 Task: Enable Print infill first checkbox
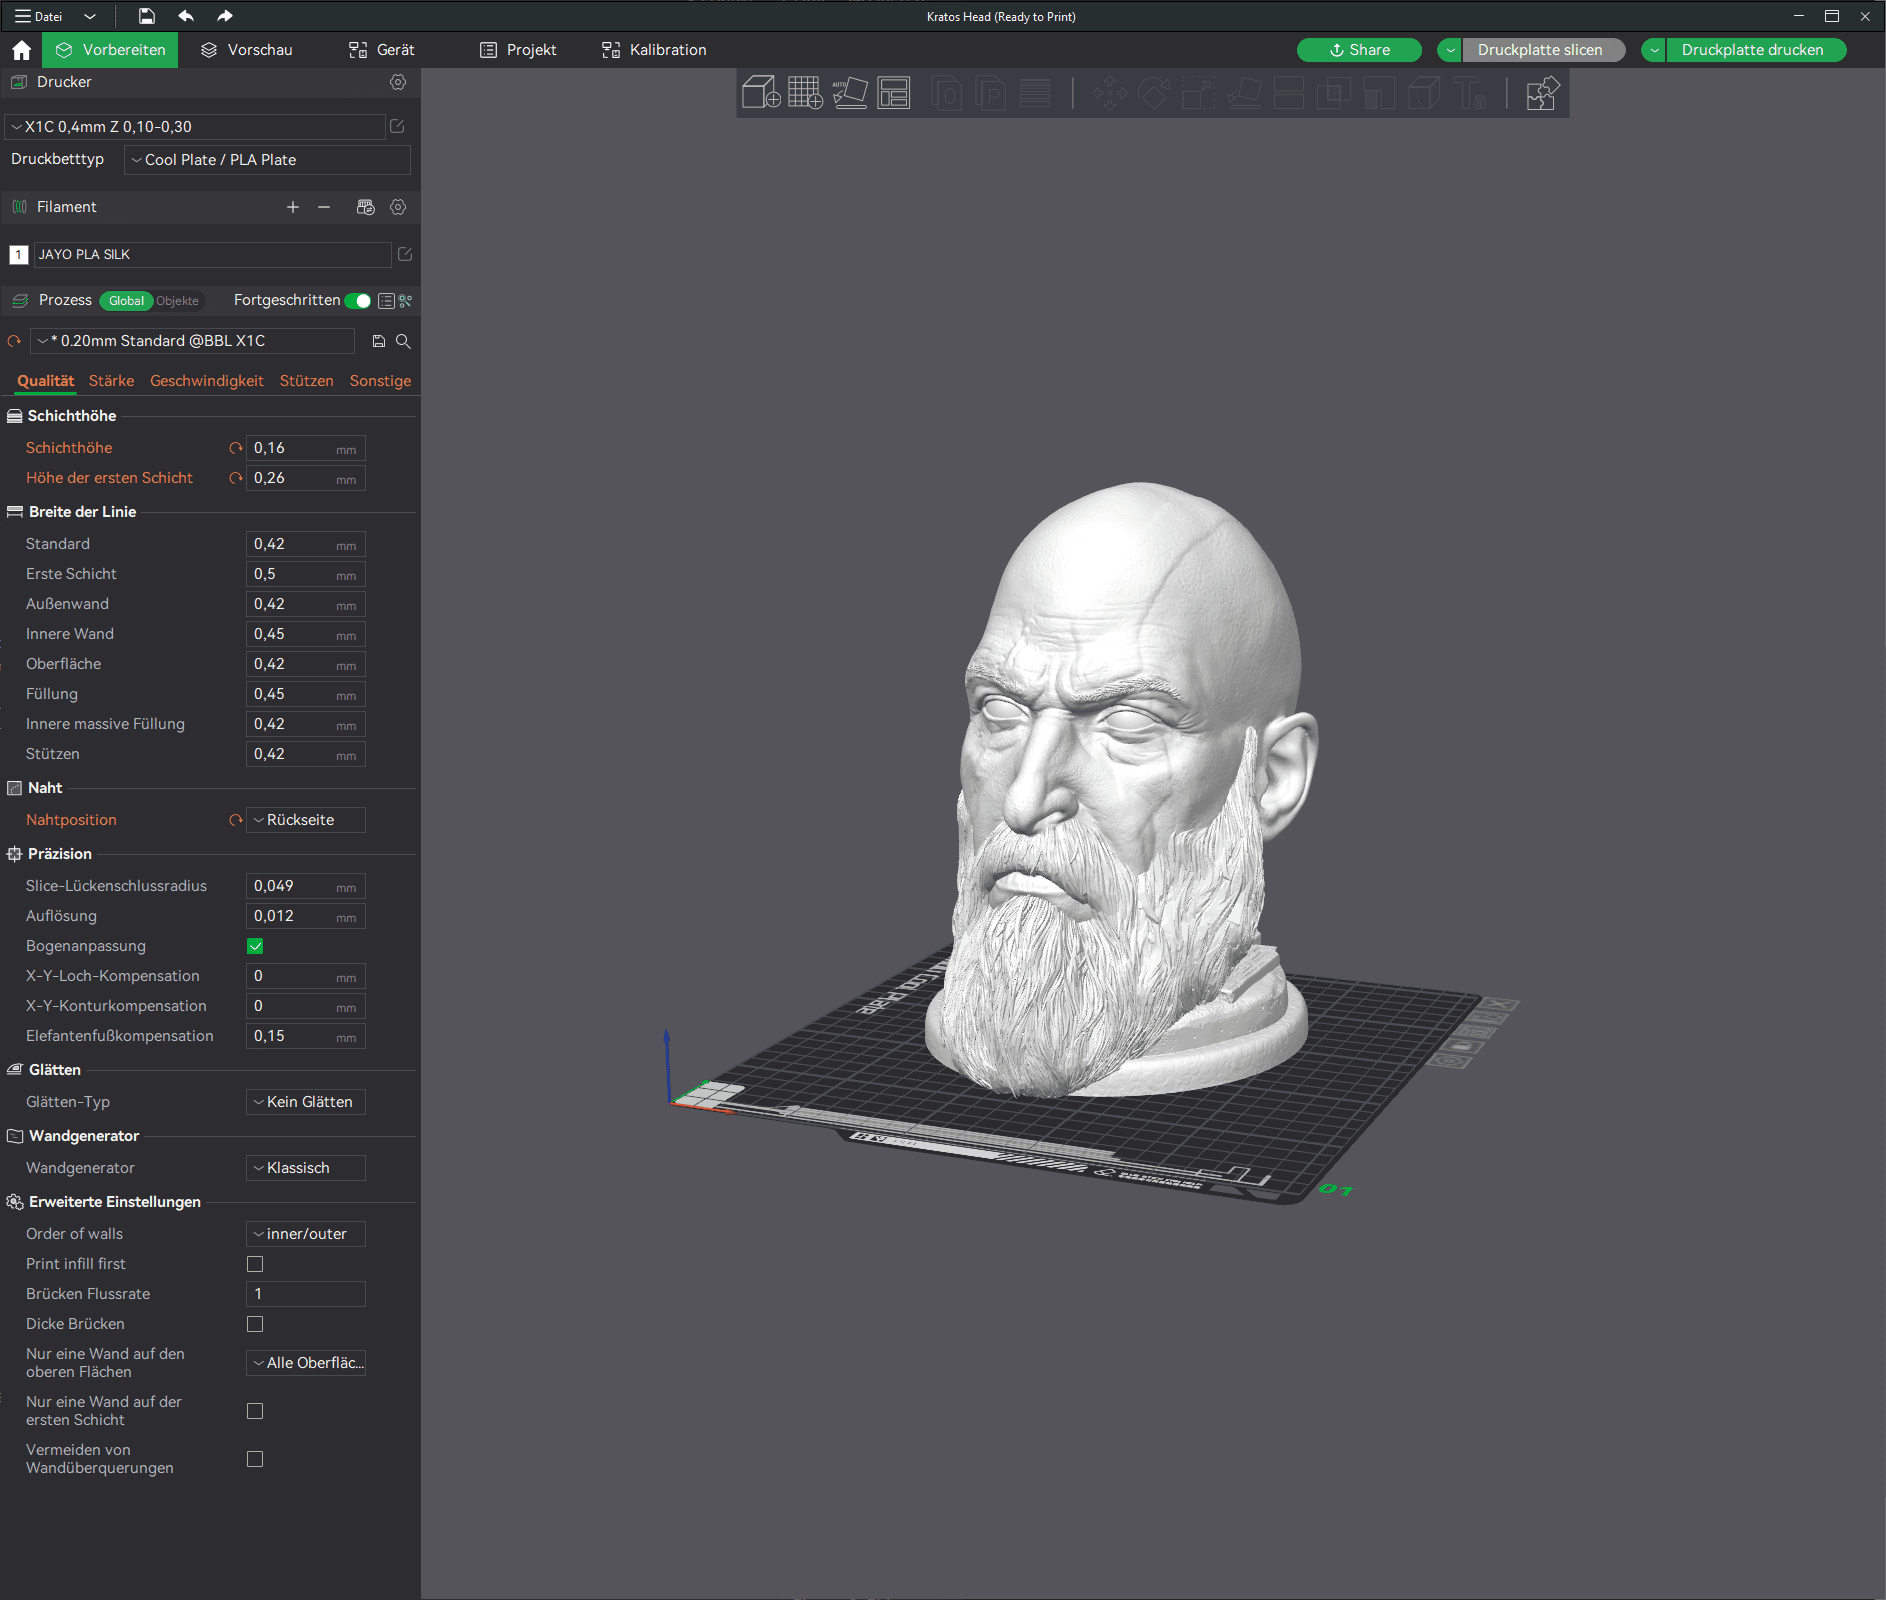pos(255,1264)
